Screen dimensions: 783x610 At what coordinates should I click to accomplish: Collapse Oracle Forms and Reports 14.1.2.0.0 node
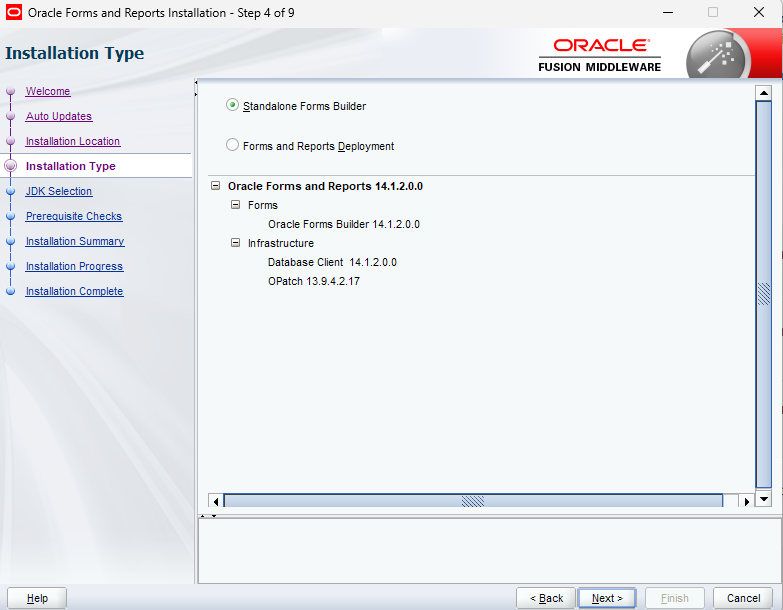215,186
